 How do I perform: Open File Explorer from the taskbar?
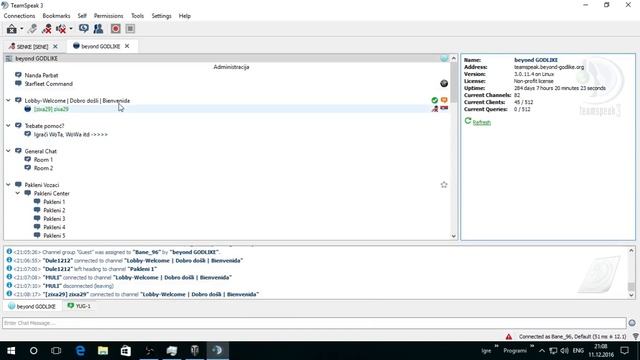(103, 351)
